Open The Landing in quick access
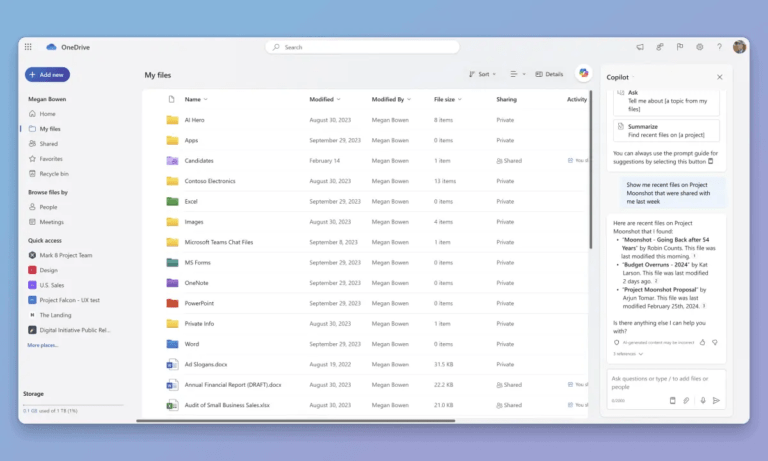The width and height of the screenshot is (768, 461). (55, 315)
